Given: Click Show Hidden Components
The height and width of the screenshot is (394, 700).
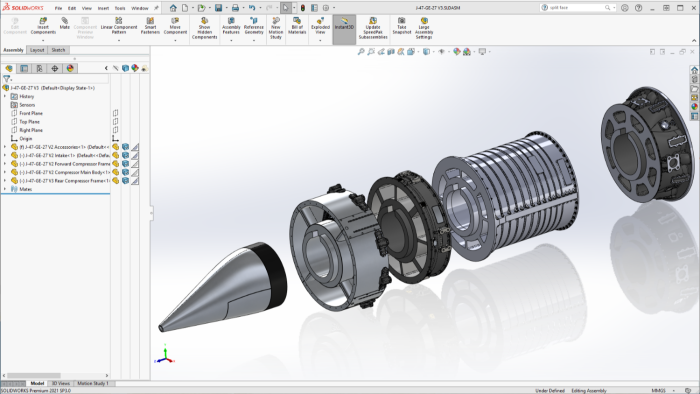Looking at the screenshot, I should pyautogui.click(x=204, y=28).
